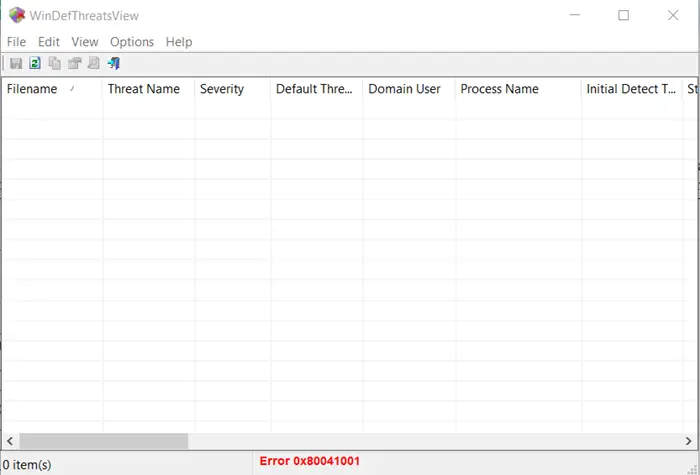Click the red Error 0x80041001 status text

pyautogui.click(x=309, y=461)
